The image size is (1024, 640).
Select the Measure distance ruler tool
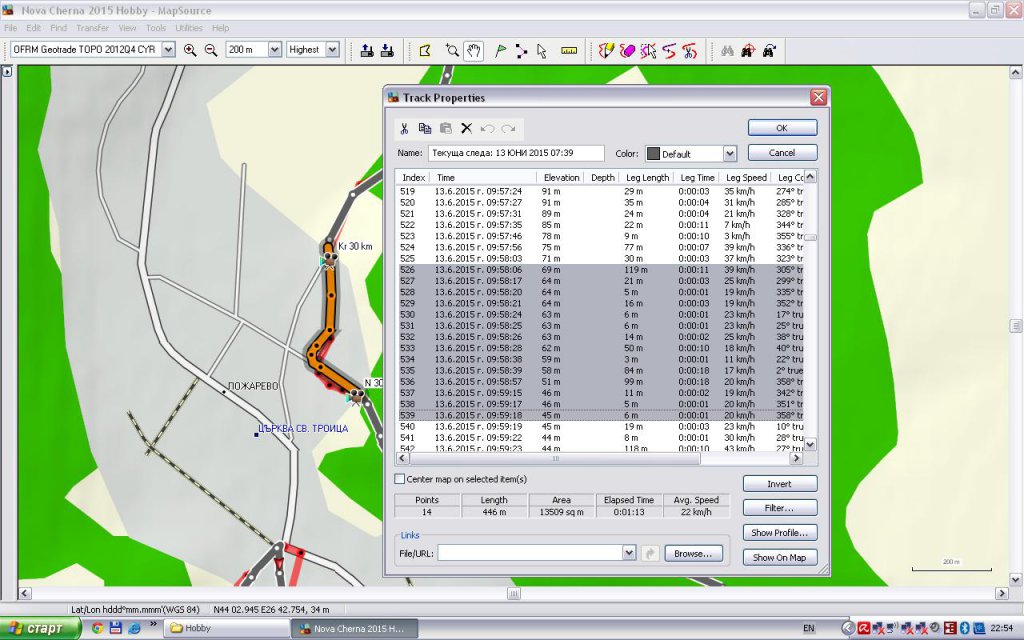coord(569,50)
